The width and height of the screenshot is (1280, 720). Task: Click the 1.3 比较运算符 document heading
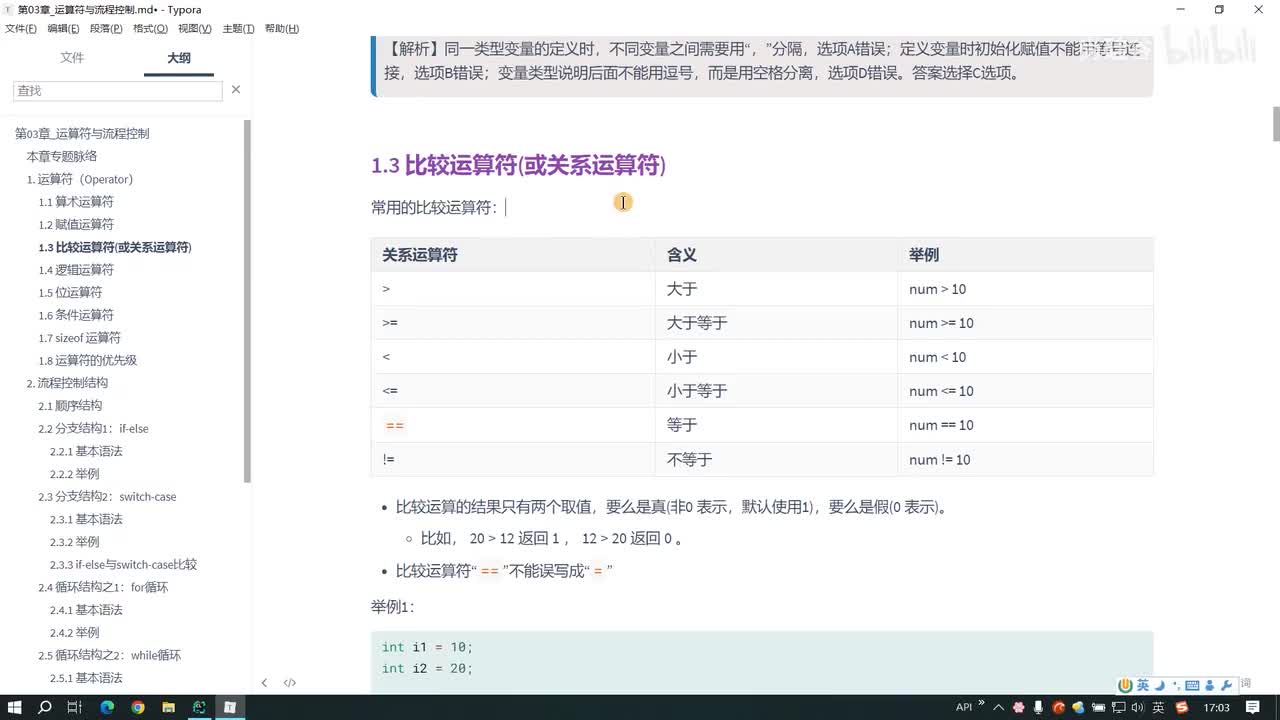(x=518, y=165)
